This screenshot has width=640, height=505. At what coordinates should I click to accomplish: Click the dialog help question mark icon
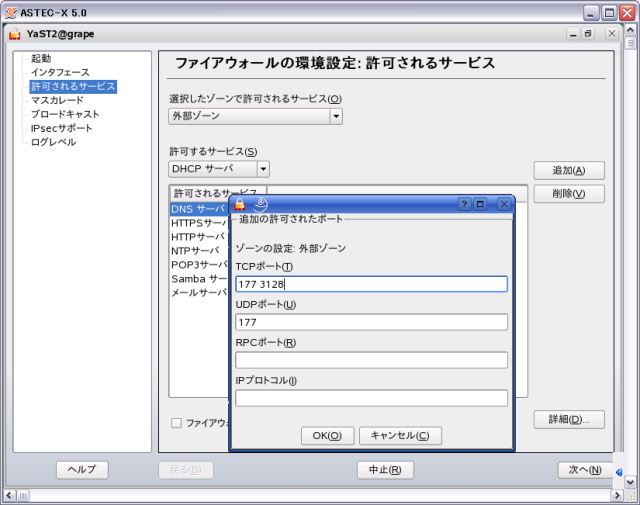[464, 204]
